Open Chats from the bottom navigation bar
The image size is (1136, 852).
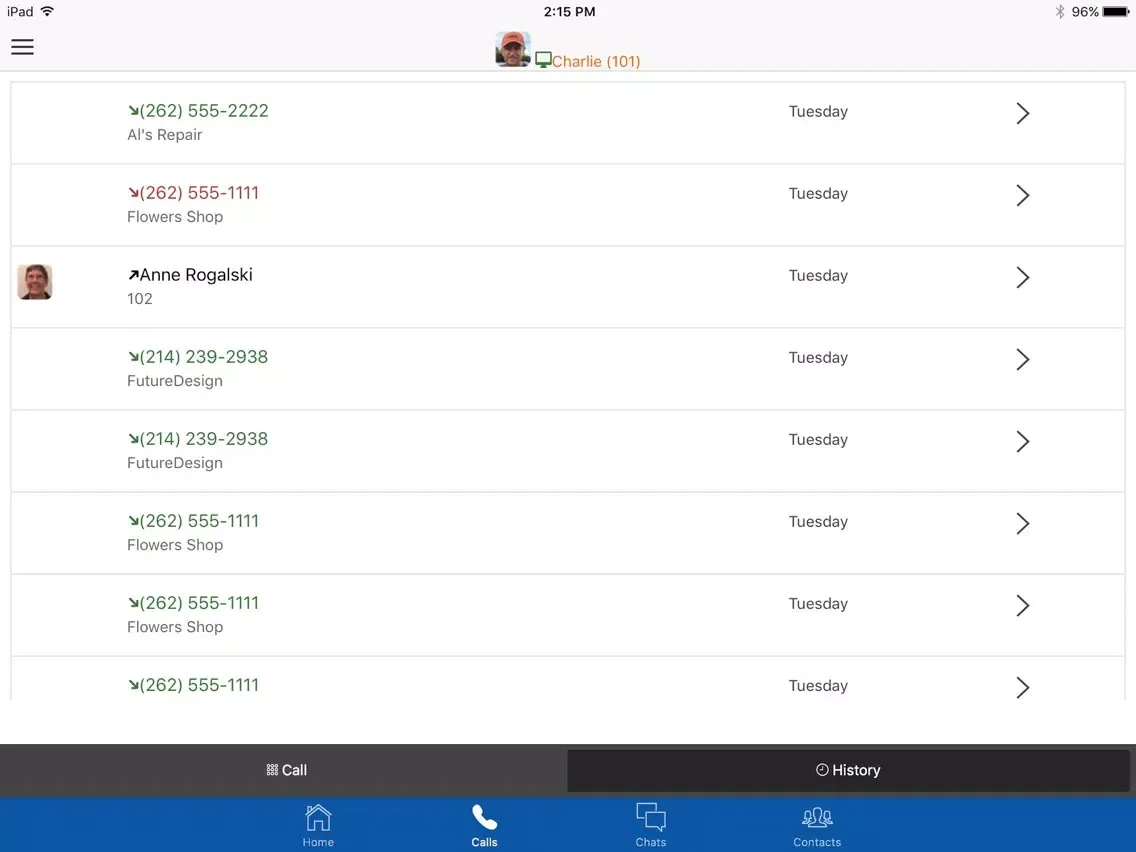coord(651,825)
